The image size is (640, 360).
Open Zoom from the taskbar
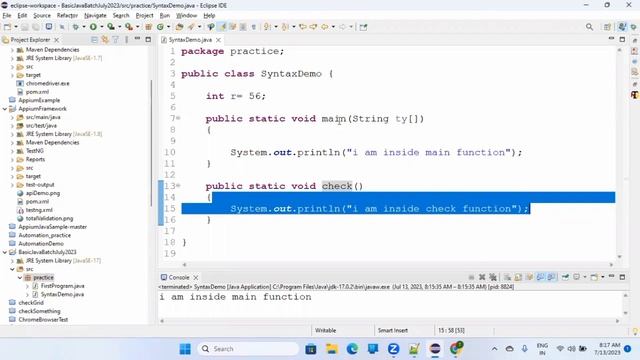pos(393,349)
